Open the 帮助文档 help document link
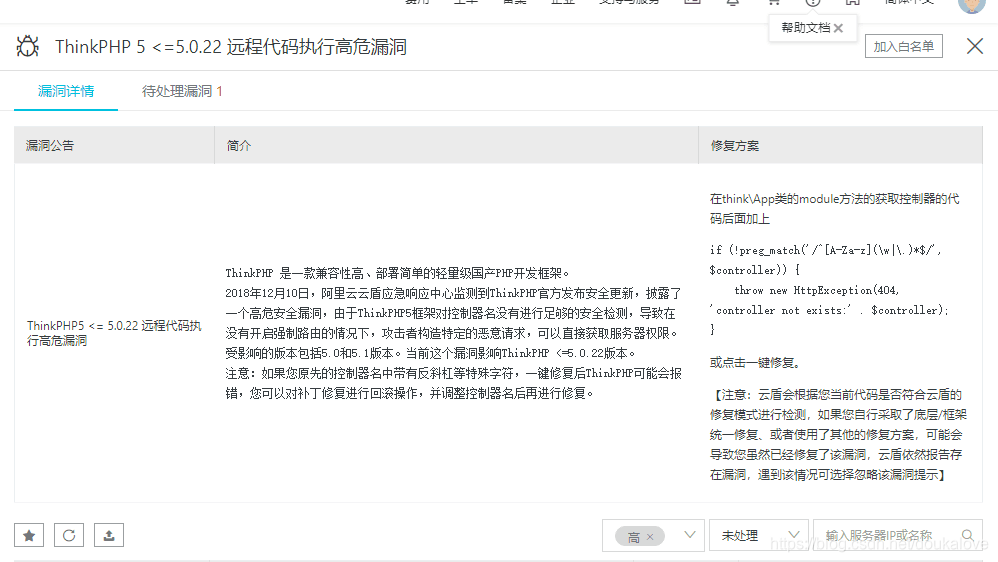The image size is (998, 562). 806,28
